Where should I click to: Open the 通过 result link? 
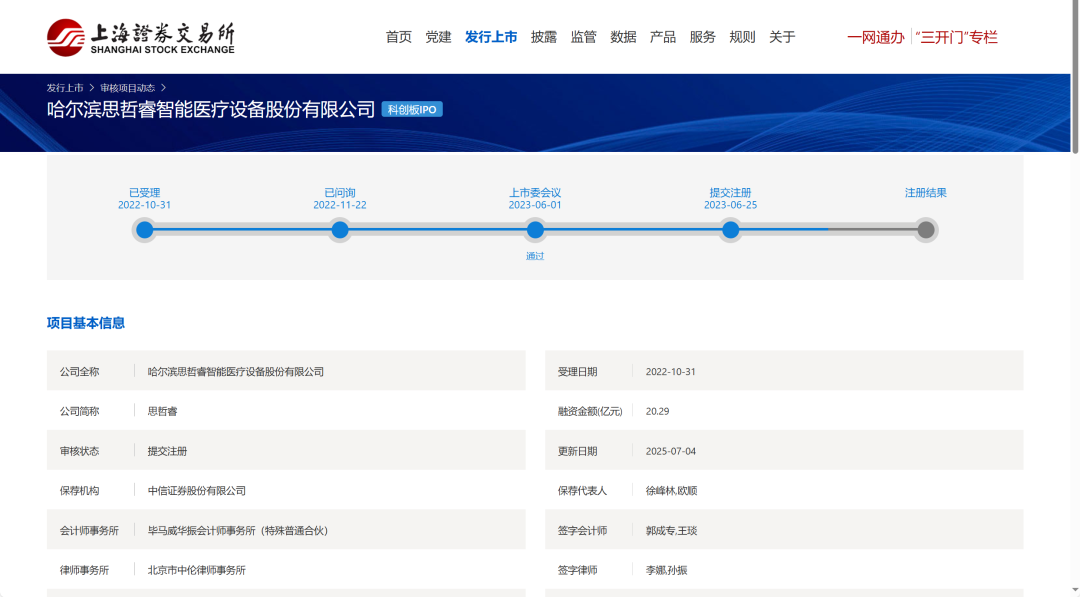point(535,256)
